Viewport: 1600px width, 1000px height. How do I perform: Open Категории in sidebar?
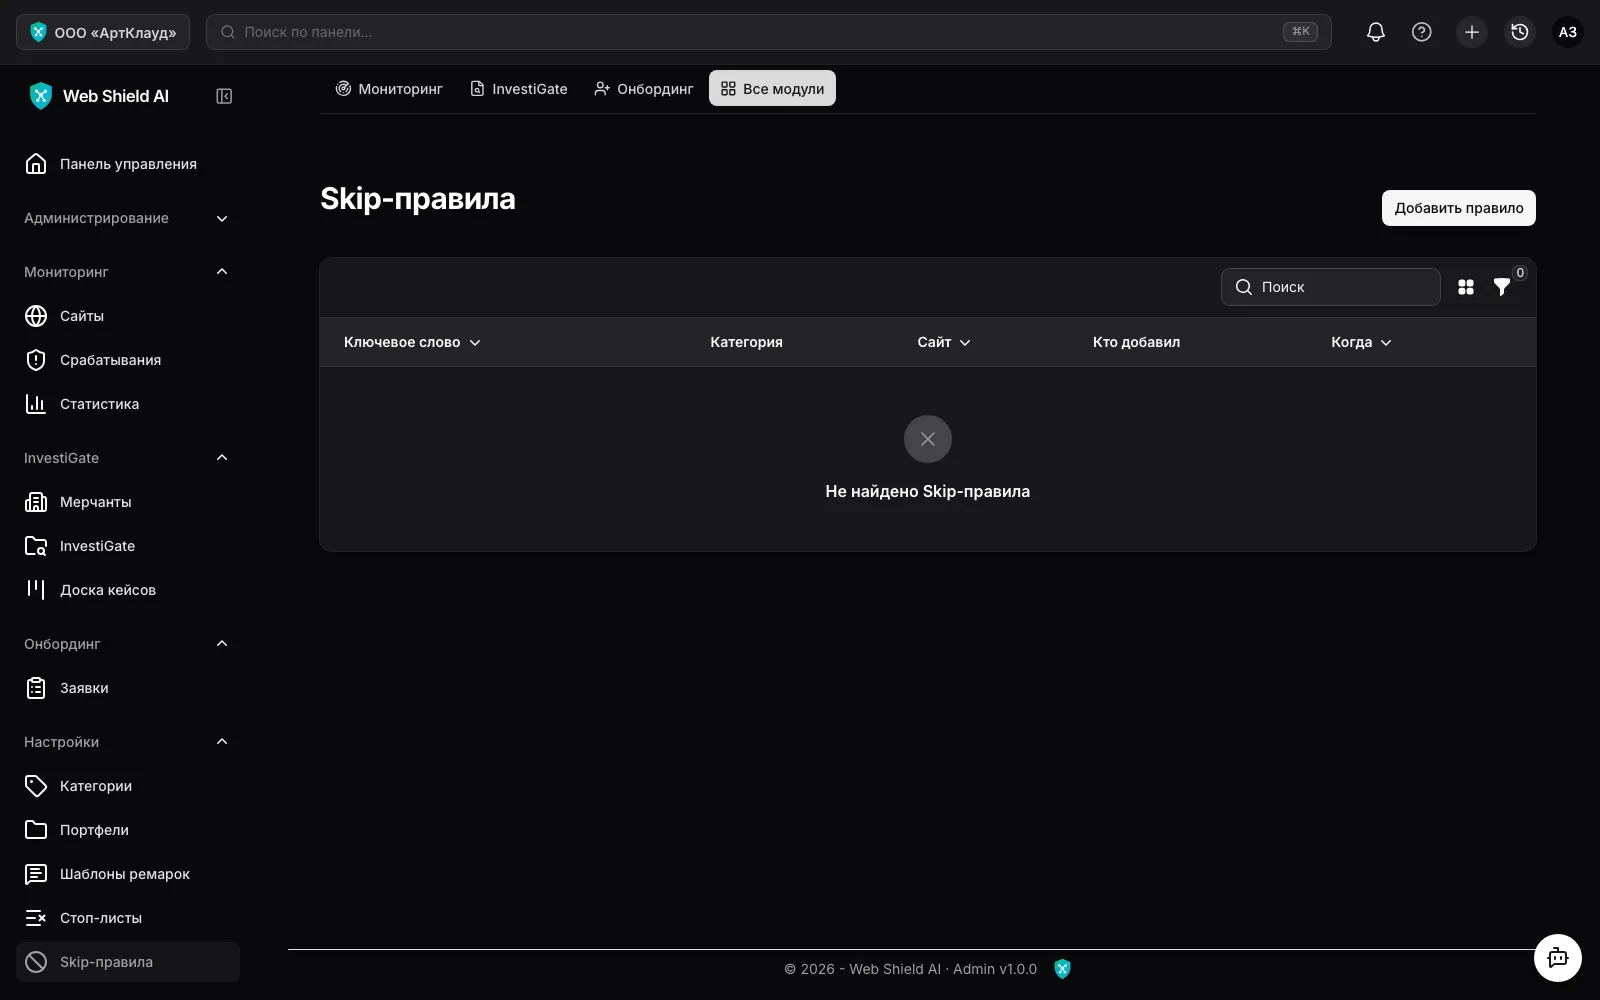[x=128, y=786]
